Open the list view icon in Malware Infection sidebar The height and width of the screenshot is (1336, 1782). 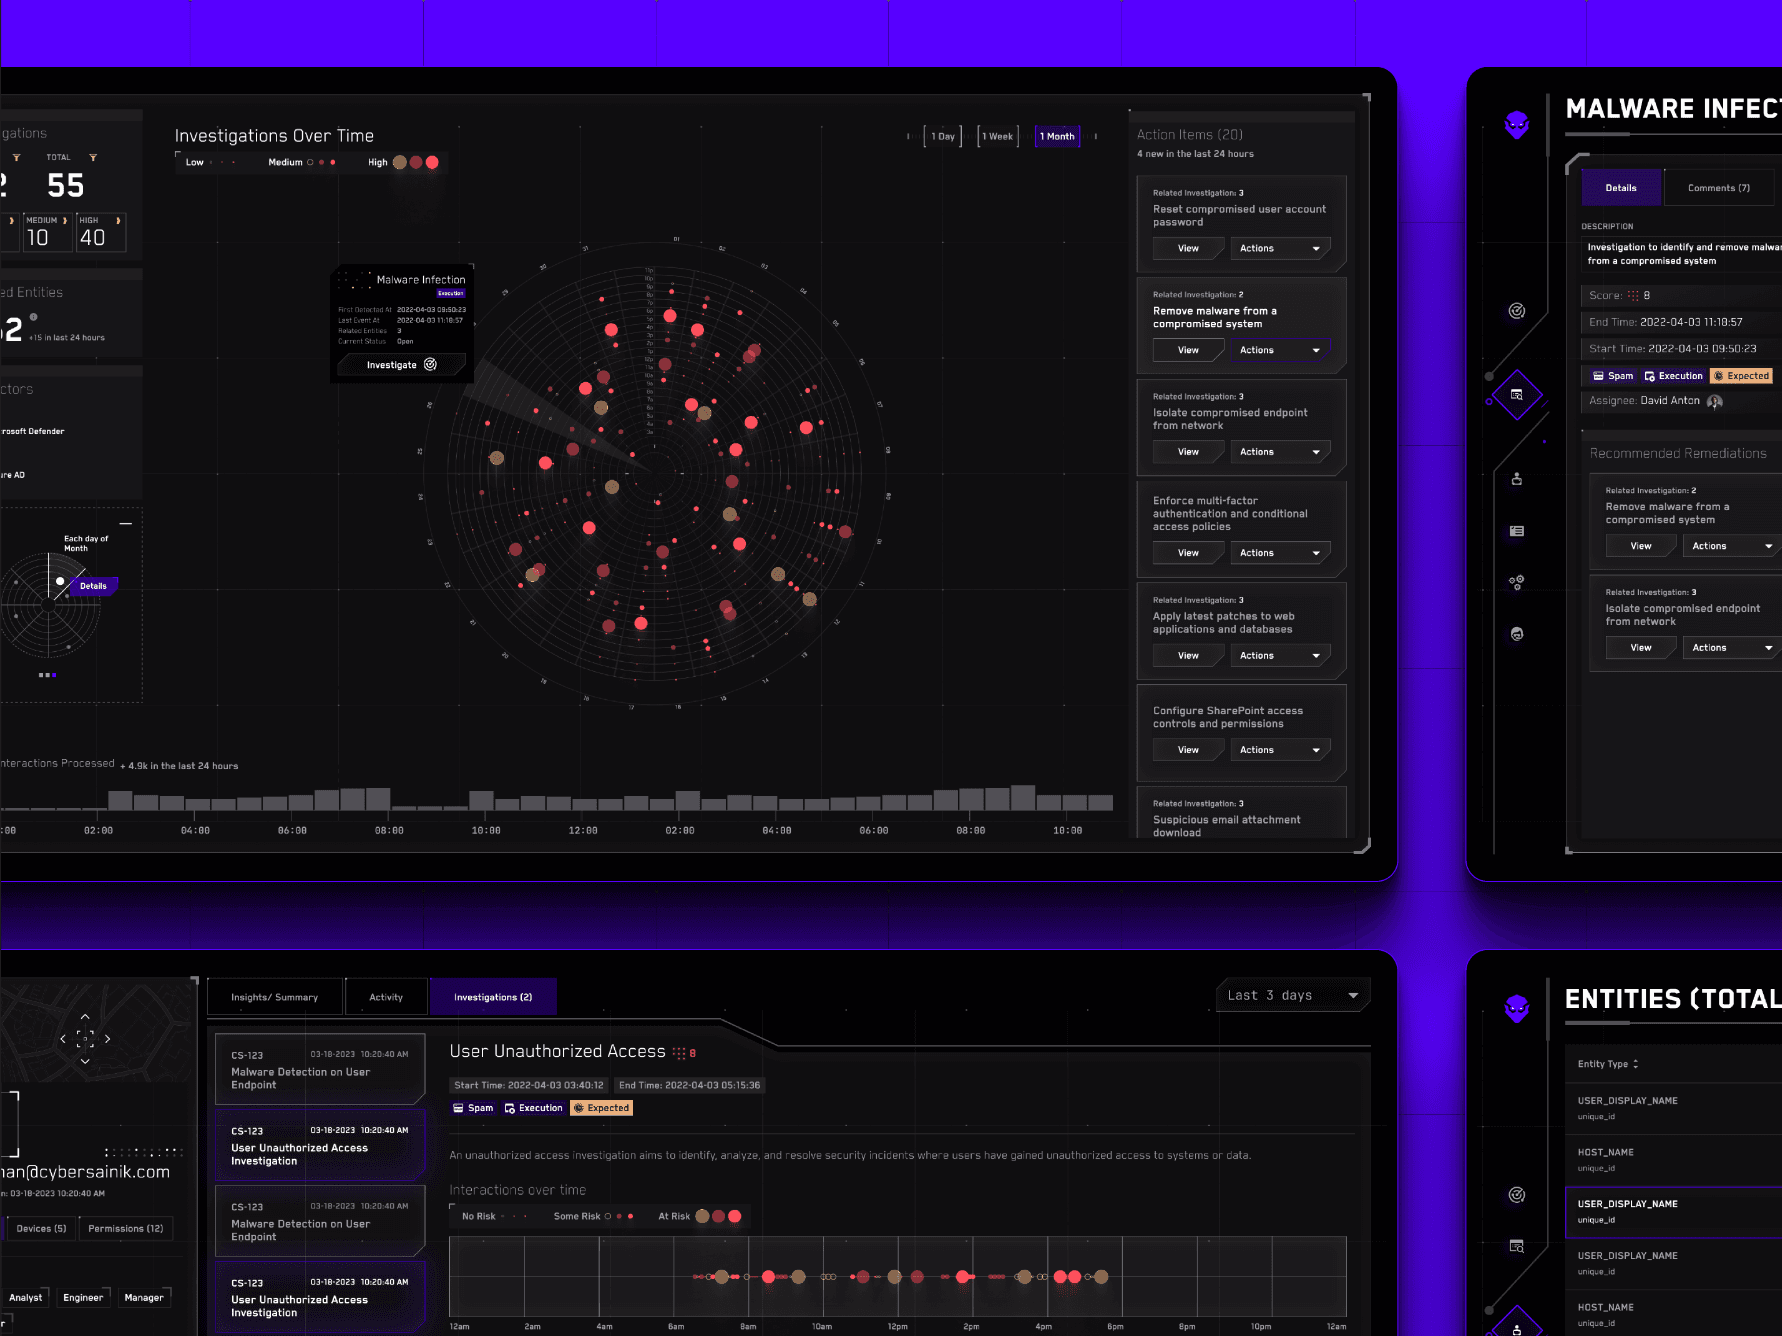pyautogui.click(x=1516, y=531)
